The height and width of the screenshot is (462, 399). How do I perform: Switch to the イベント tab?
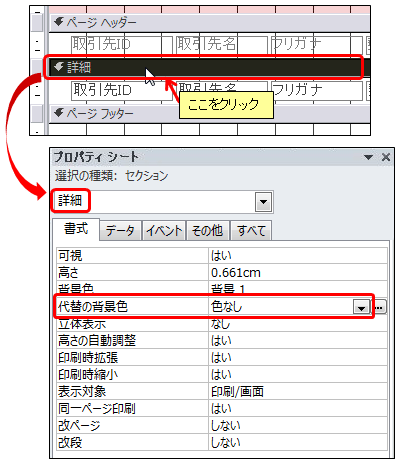(x=164, y=230)
